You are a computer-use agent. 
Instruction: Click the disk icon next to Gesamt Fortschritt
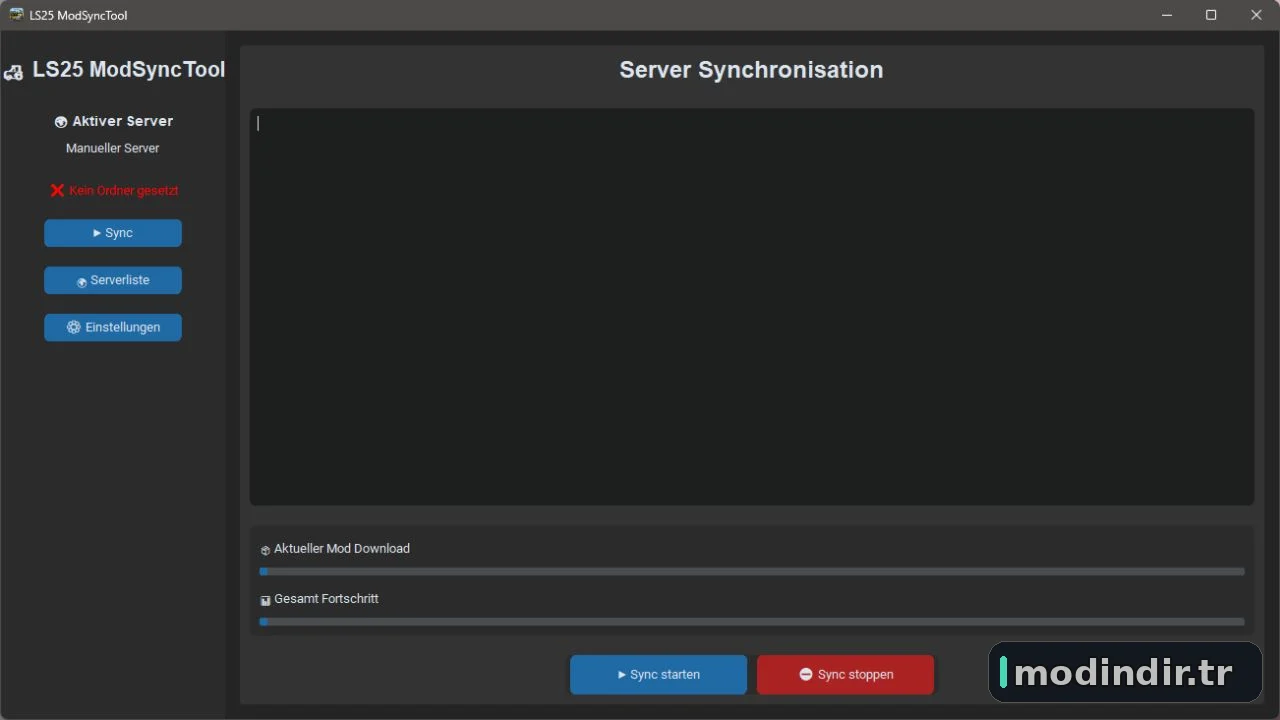tap(265, 600)
